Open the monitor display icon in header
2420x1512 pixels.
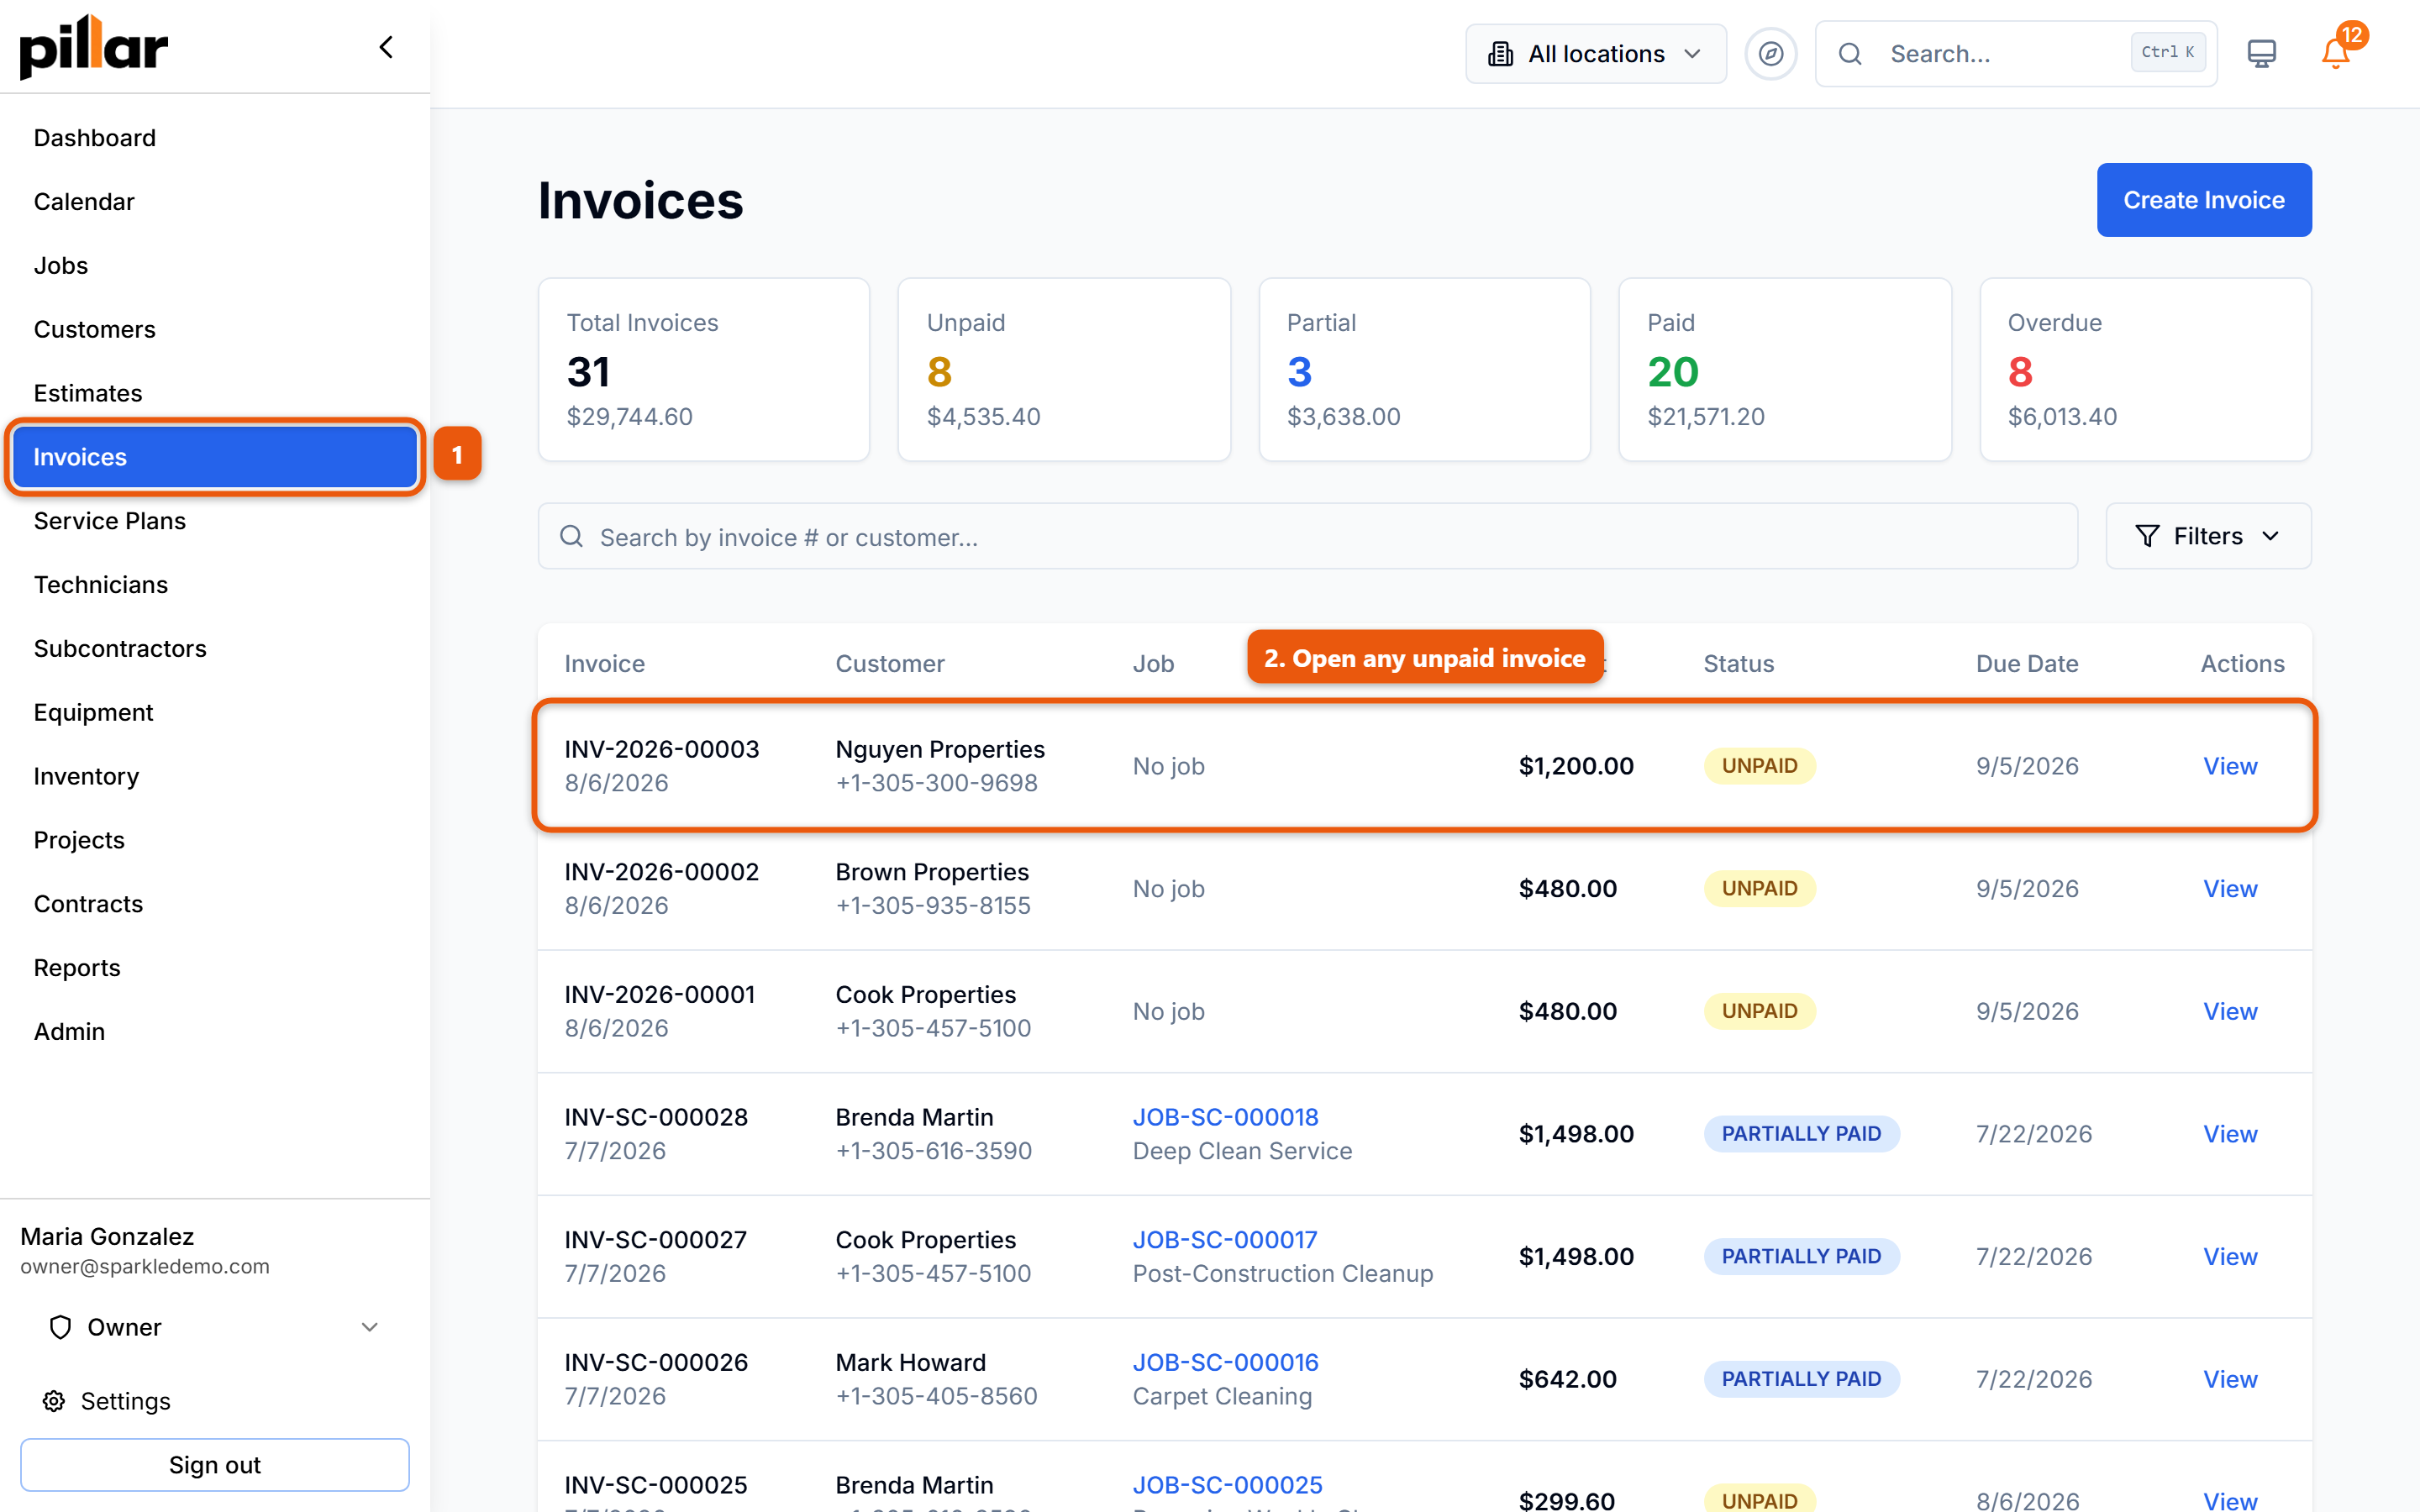(2261, 54)
